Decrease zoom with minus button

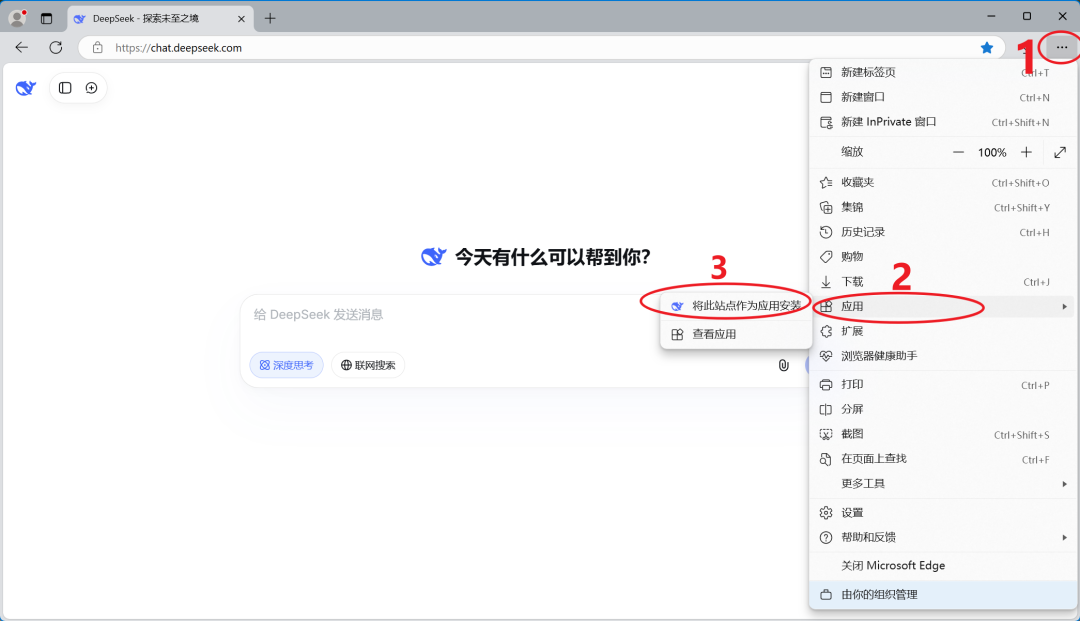[958, 152]
